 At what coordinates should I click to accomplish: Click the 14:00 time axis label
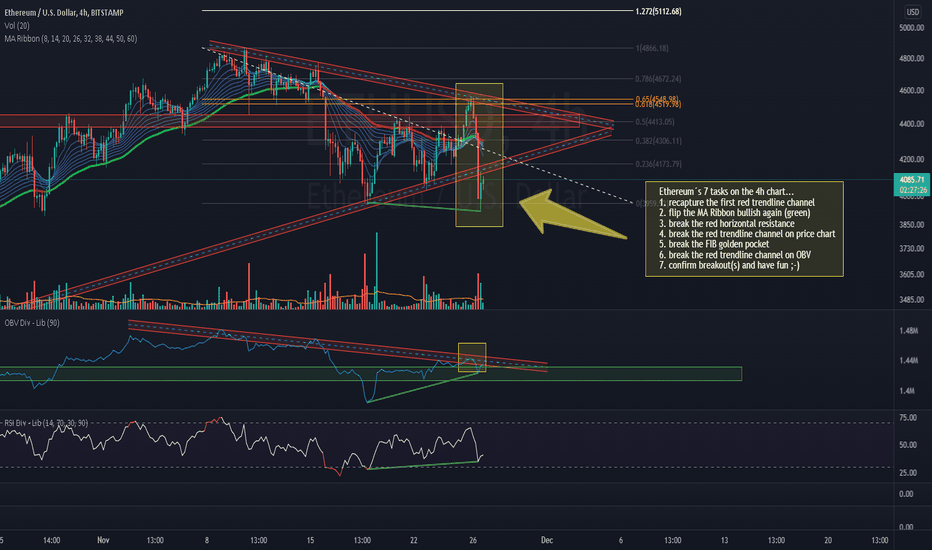52,540
